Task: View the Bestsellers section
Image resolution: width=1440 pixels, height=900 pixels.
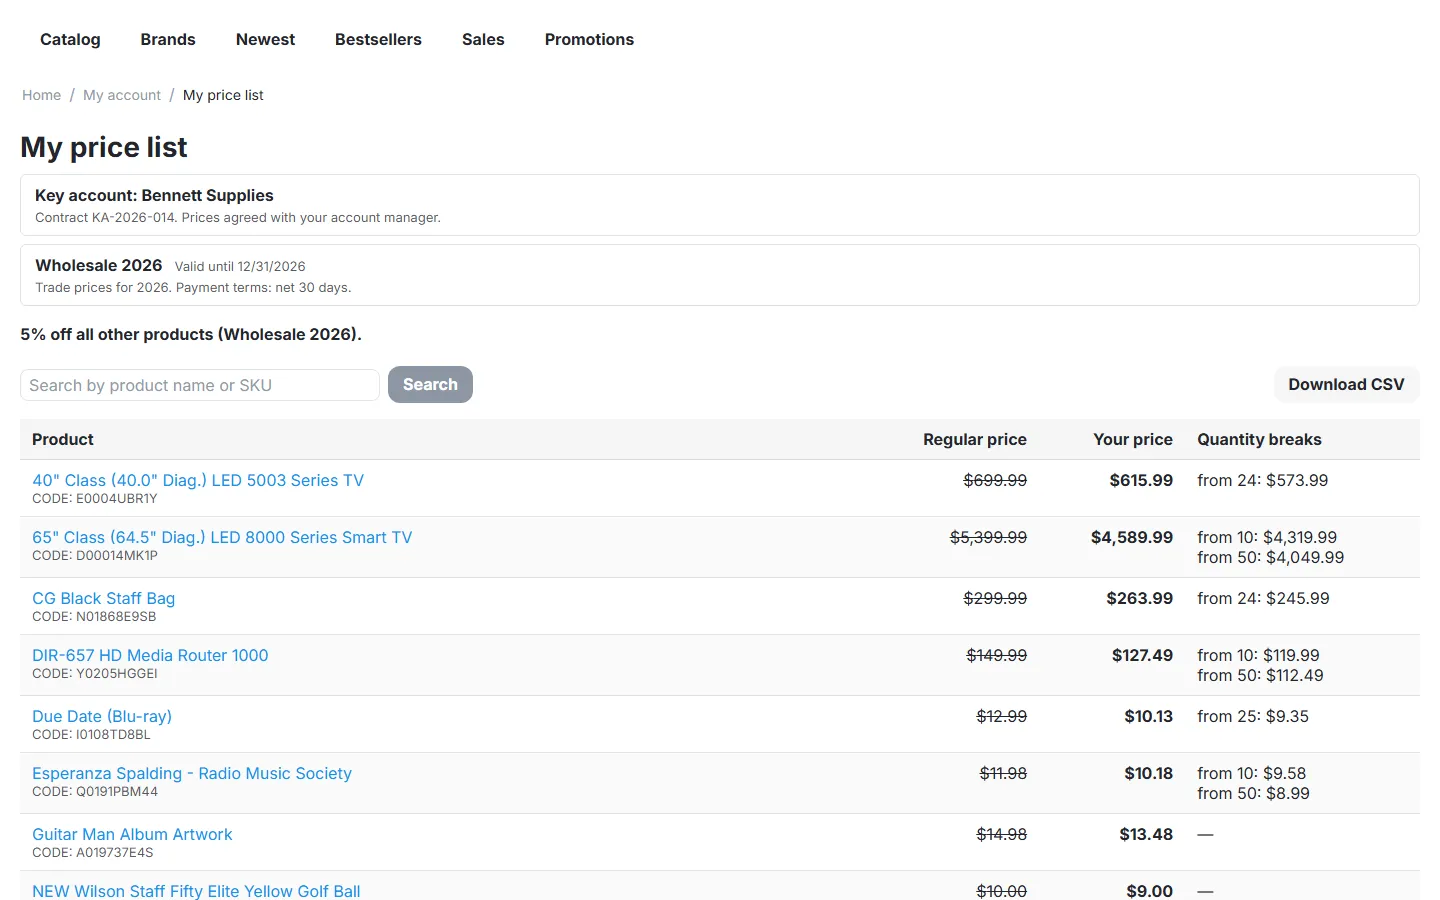Action: (378, 39)
